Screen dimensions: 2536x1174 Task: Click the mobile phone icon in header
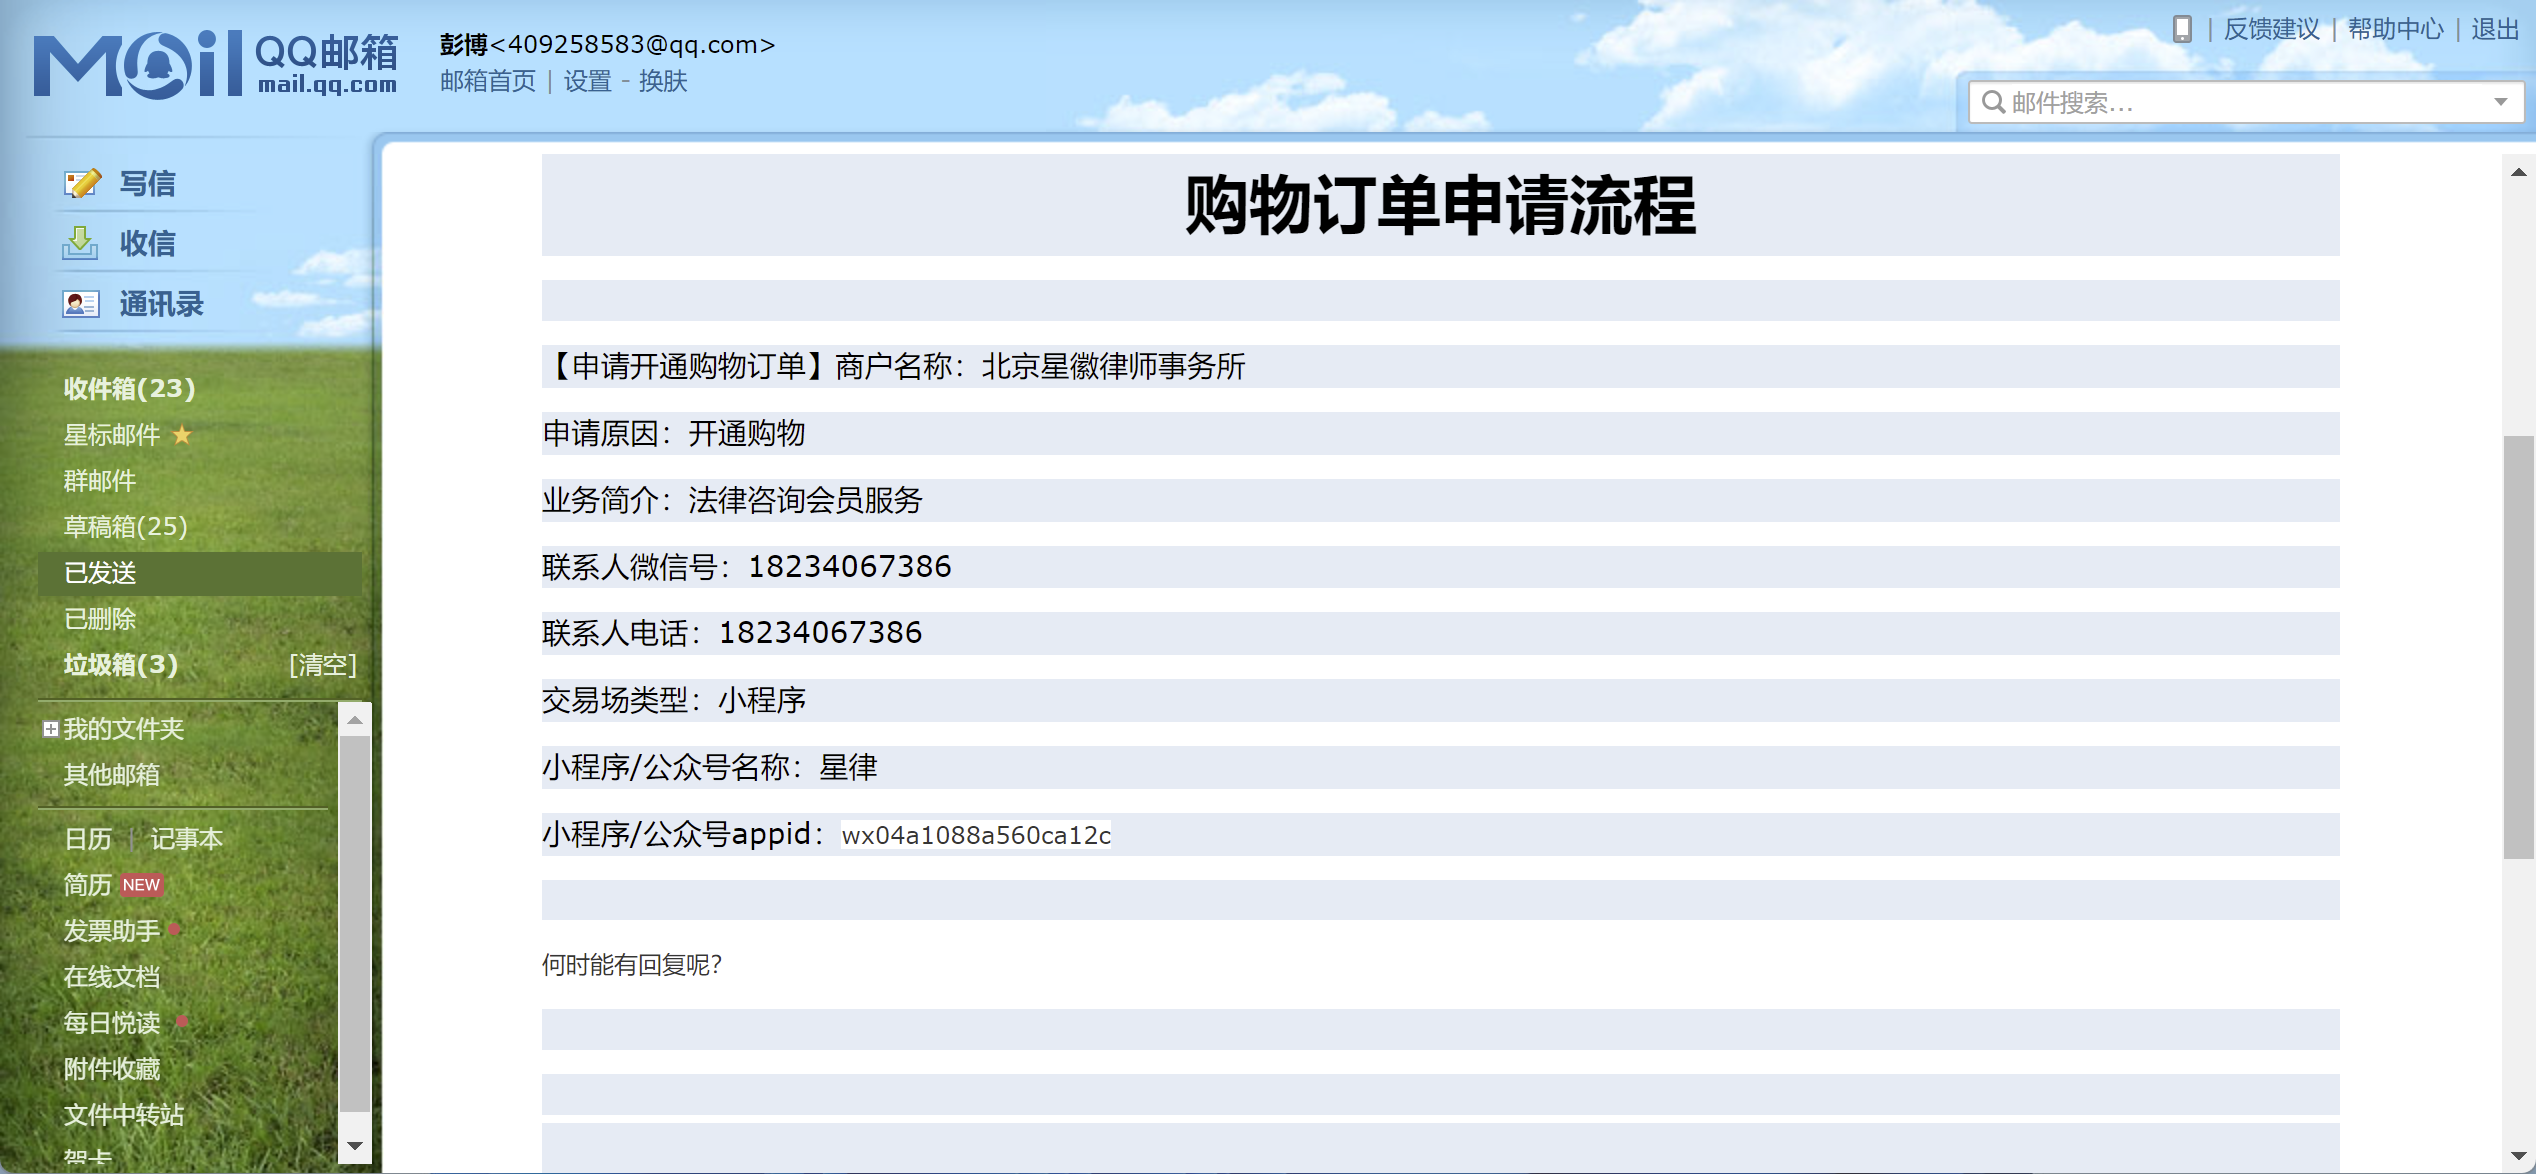[2182, 29]
